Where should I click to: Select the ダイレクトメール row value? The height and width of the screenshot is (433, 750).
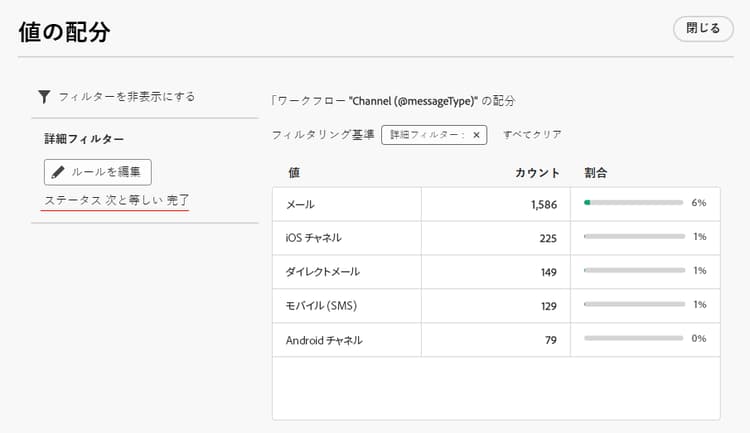pyautogui.click(x=322, y=272)
